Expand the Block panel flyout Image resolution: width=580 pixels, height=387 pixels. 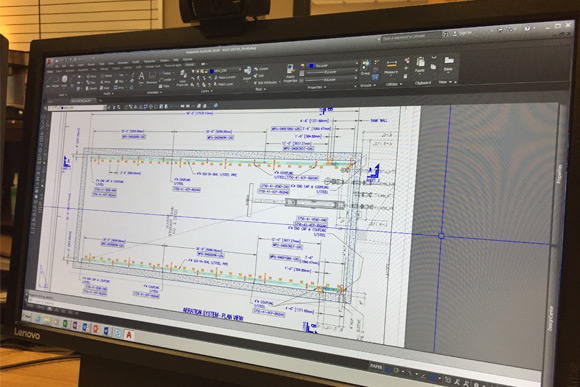(260, 89)
